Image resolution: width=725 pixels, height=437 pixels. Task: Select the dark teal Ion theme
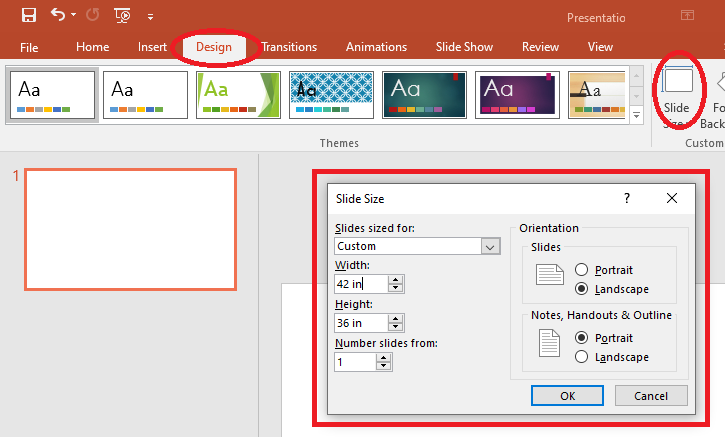[x=424, y=94]
